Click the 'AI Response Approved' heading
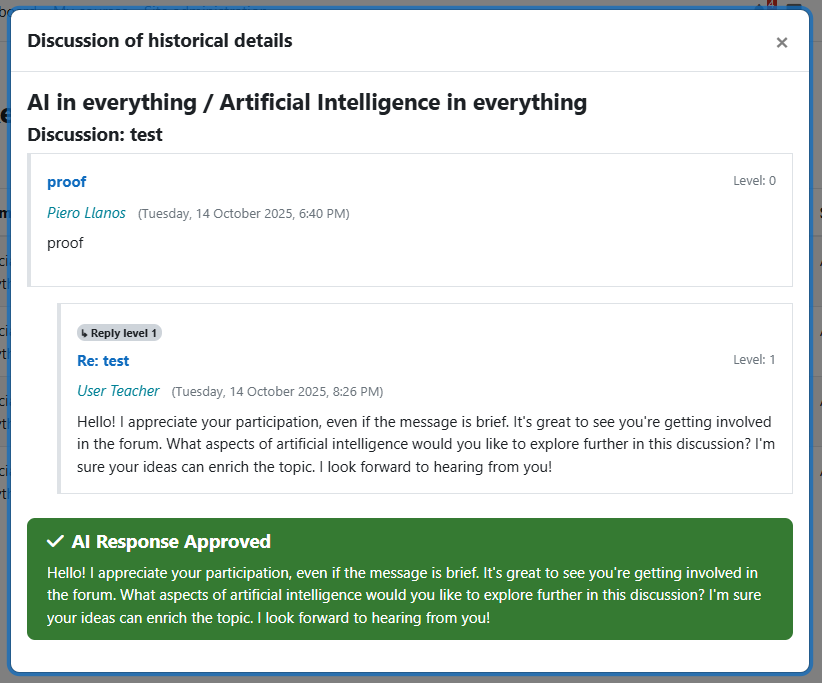This screenshot has width=822, height=683. point(171,541)
